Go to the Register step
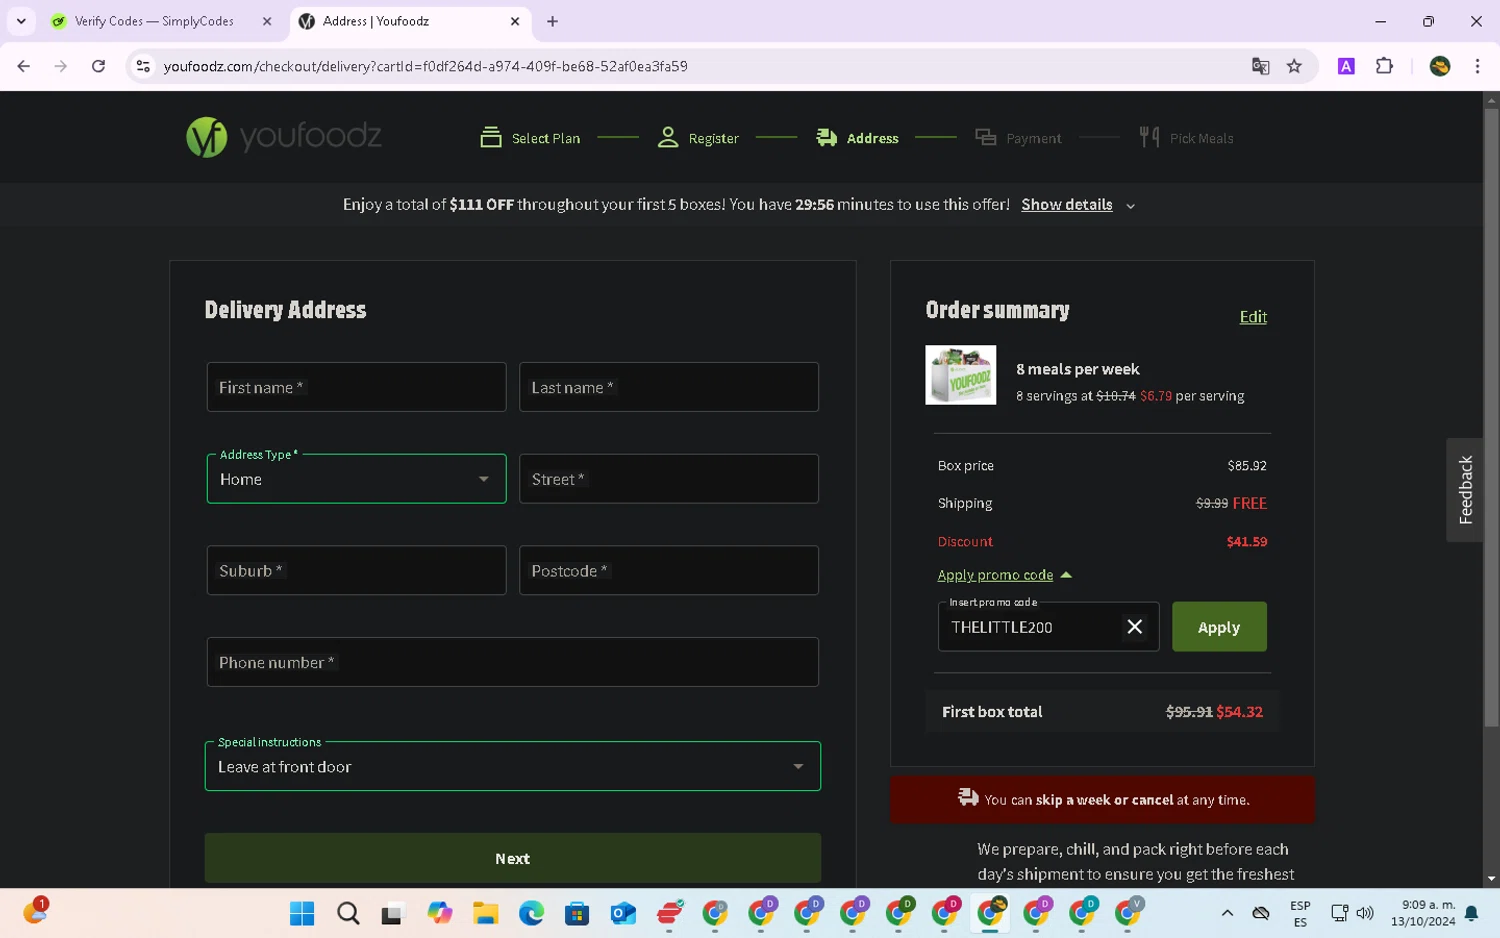1500x938 pixels. (x=698, y=138)
